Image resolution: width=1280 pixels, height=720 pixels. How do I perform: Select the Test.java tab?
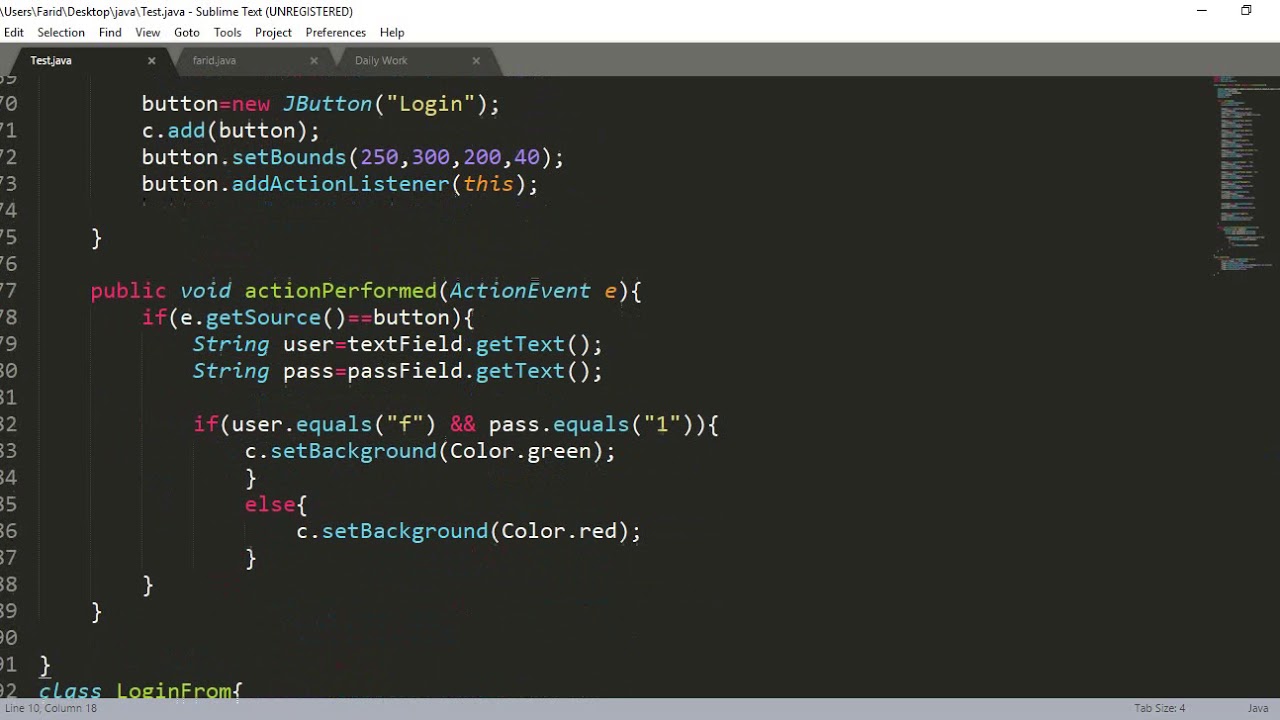51,61
